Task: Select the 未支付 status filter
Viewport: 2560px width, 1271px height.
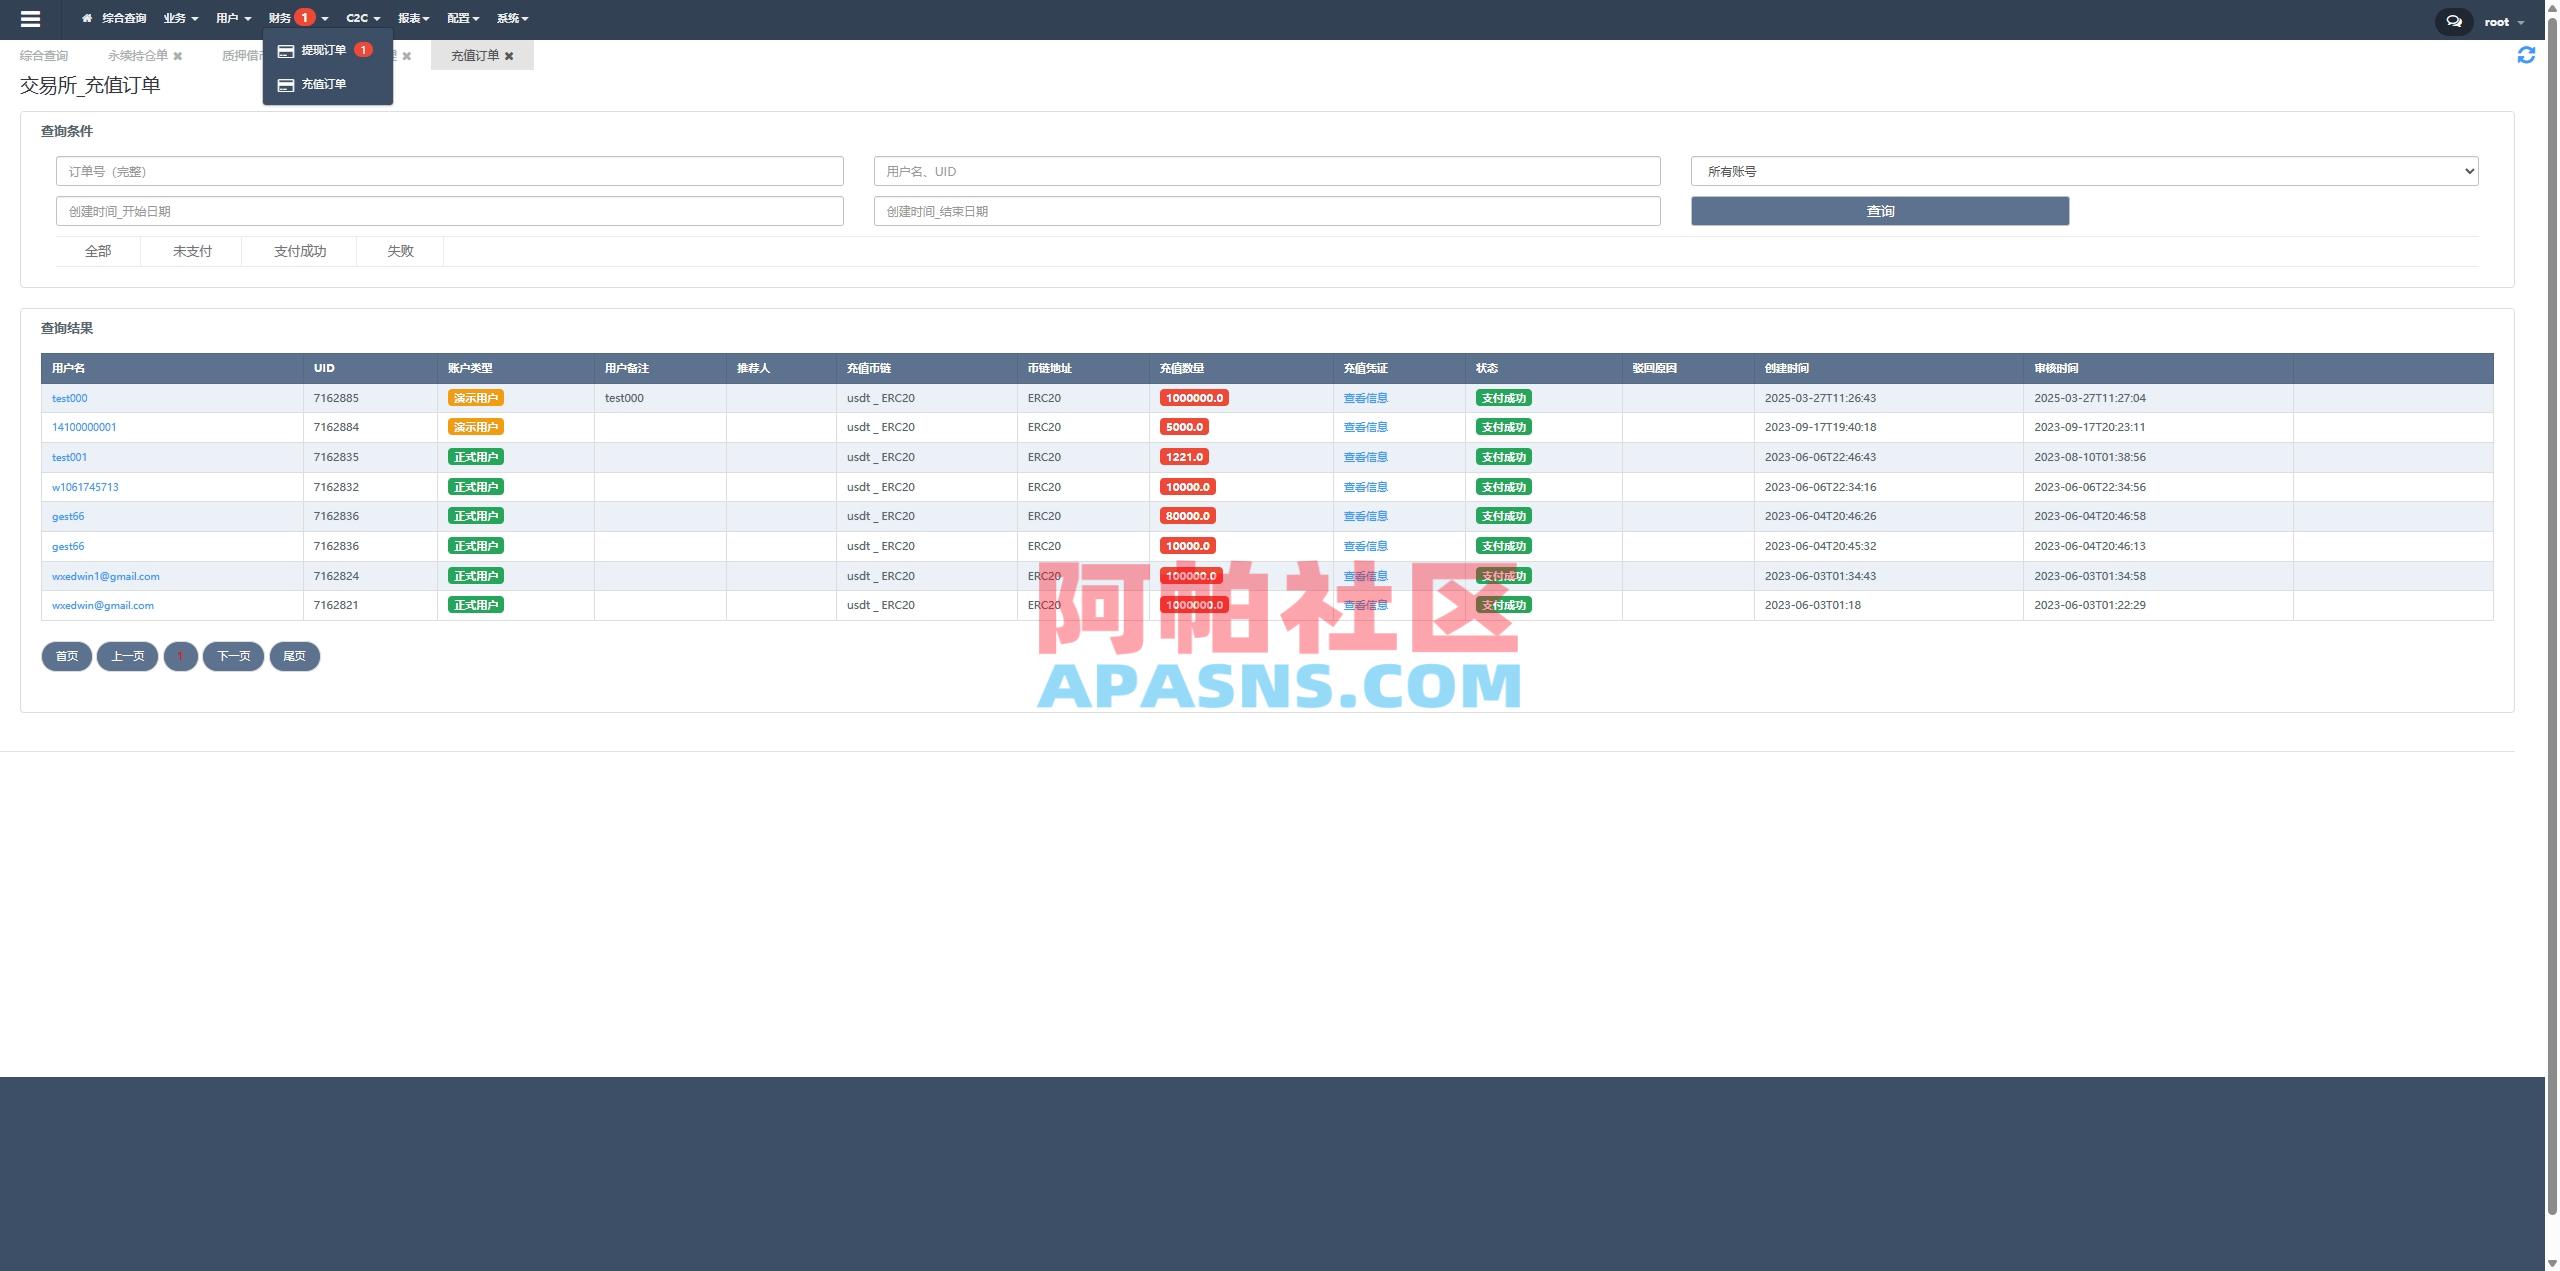Action: click(190, 251)
